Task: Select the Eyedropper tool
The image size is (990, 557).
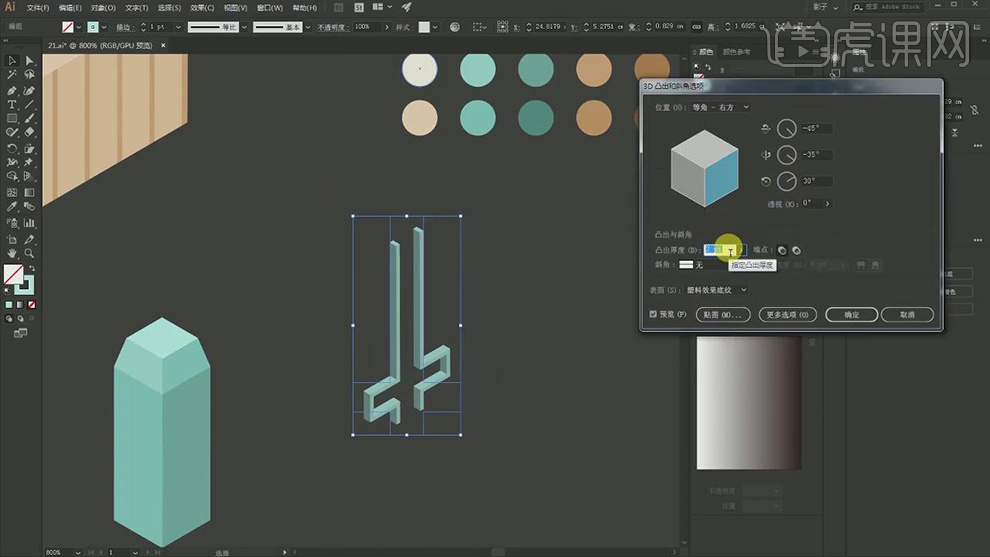Action: (x=12, y=207)
